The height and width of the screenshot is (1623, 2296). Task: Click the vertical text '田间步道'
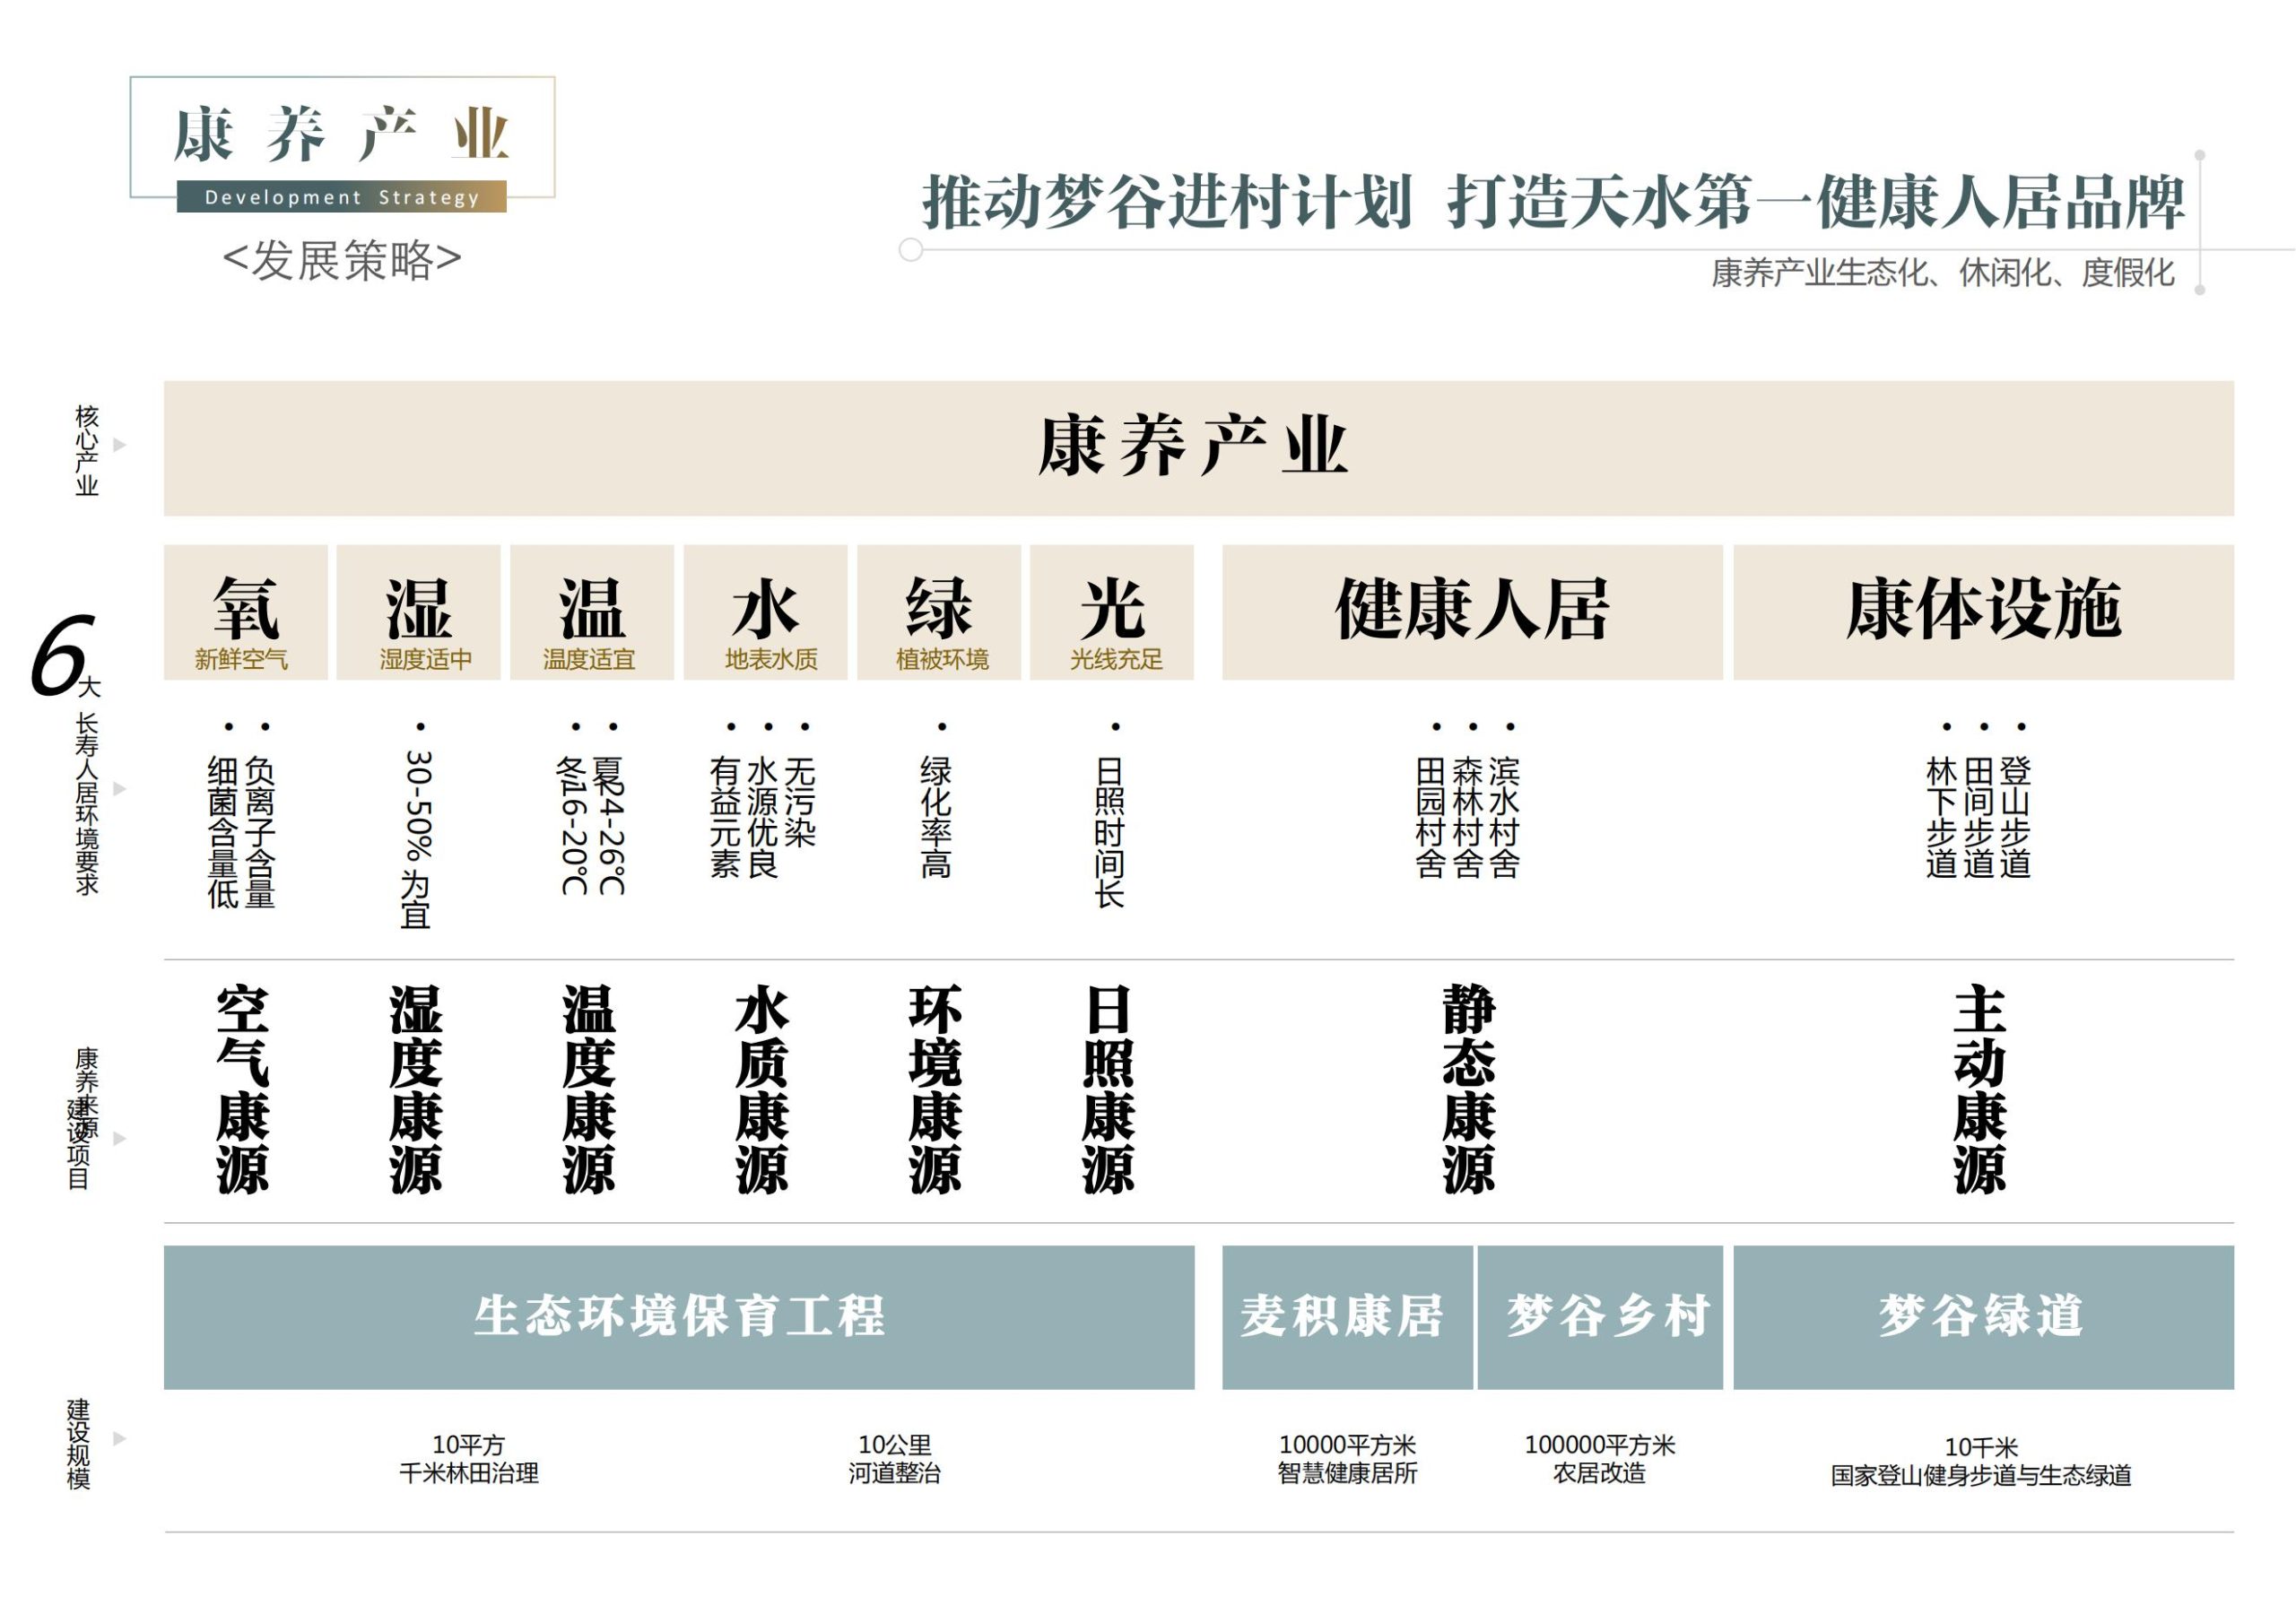tap(1979, 817)
